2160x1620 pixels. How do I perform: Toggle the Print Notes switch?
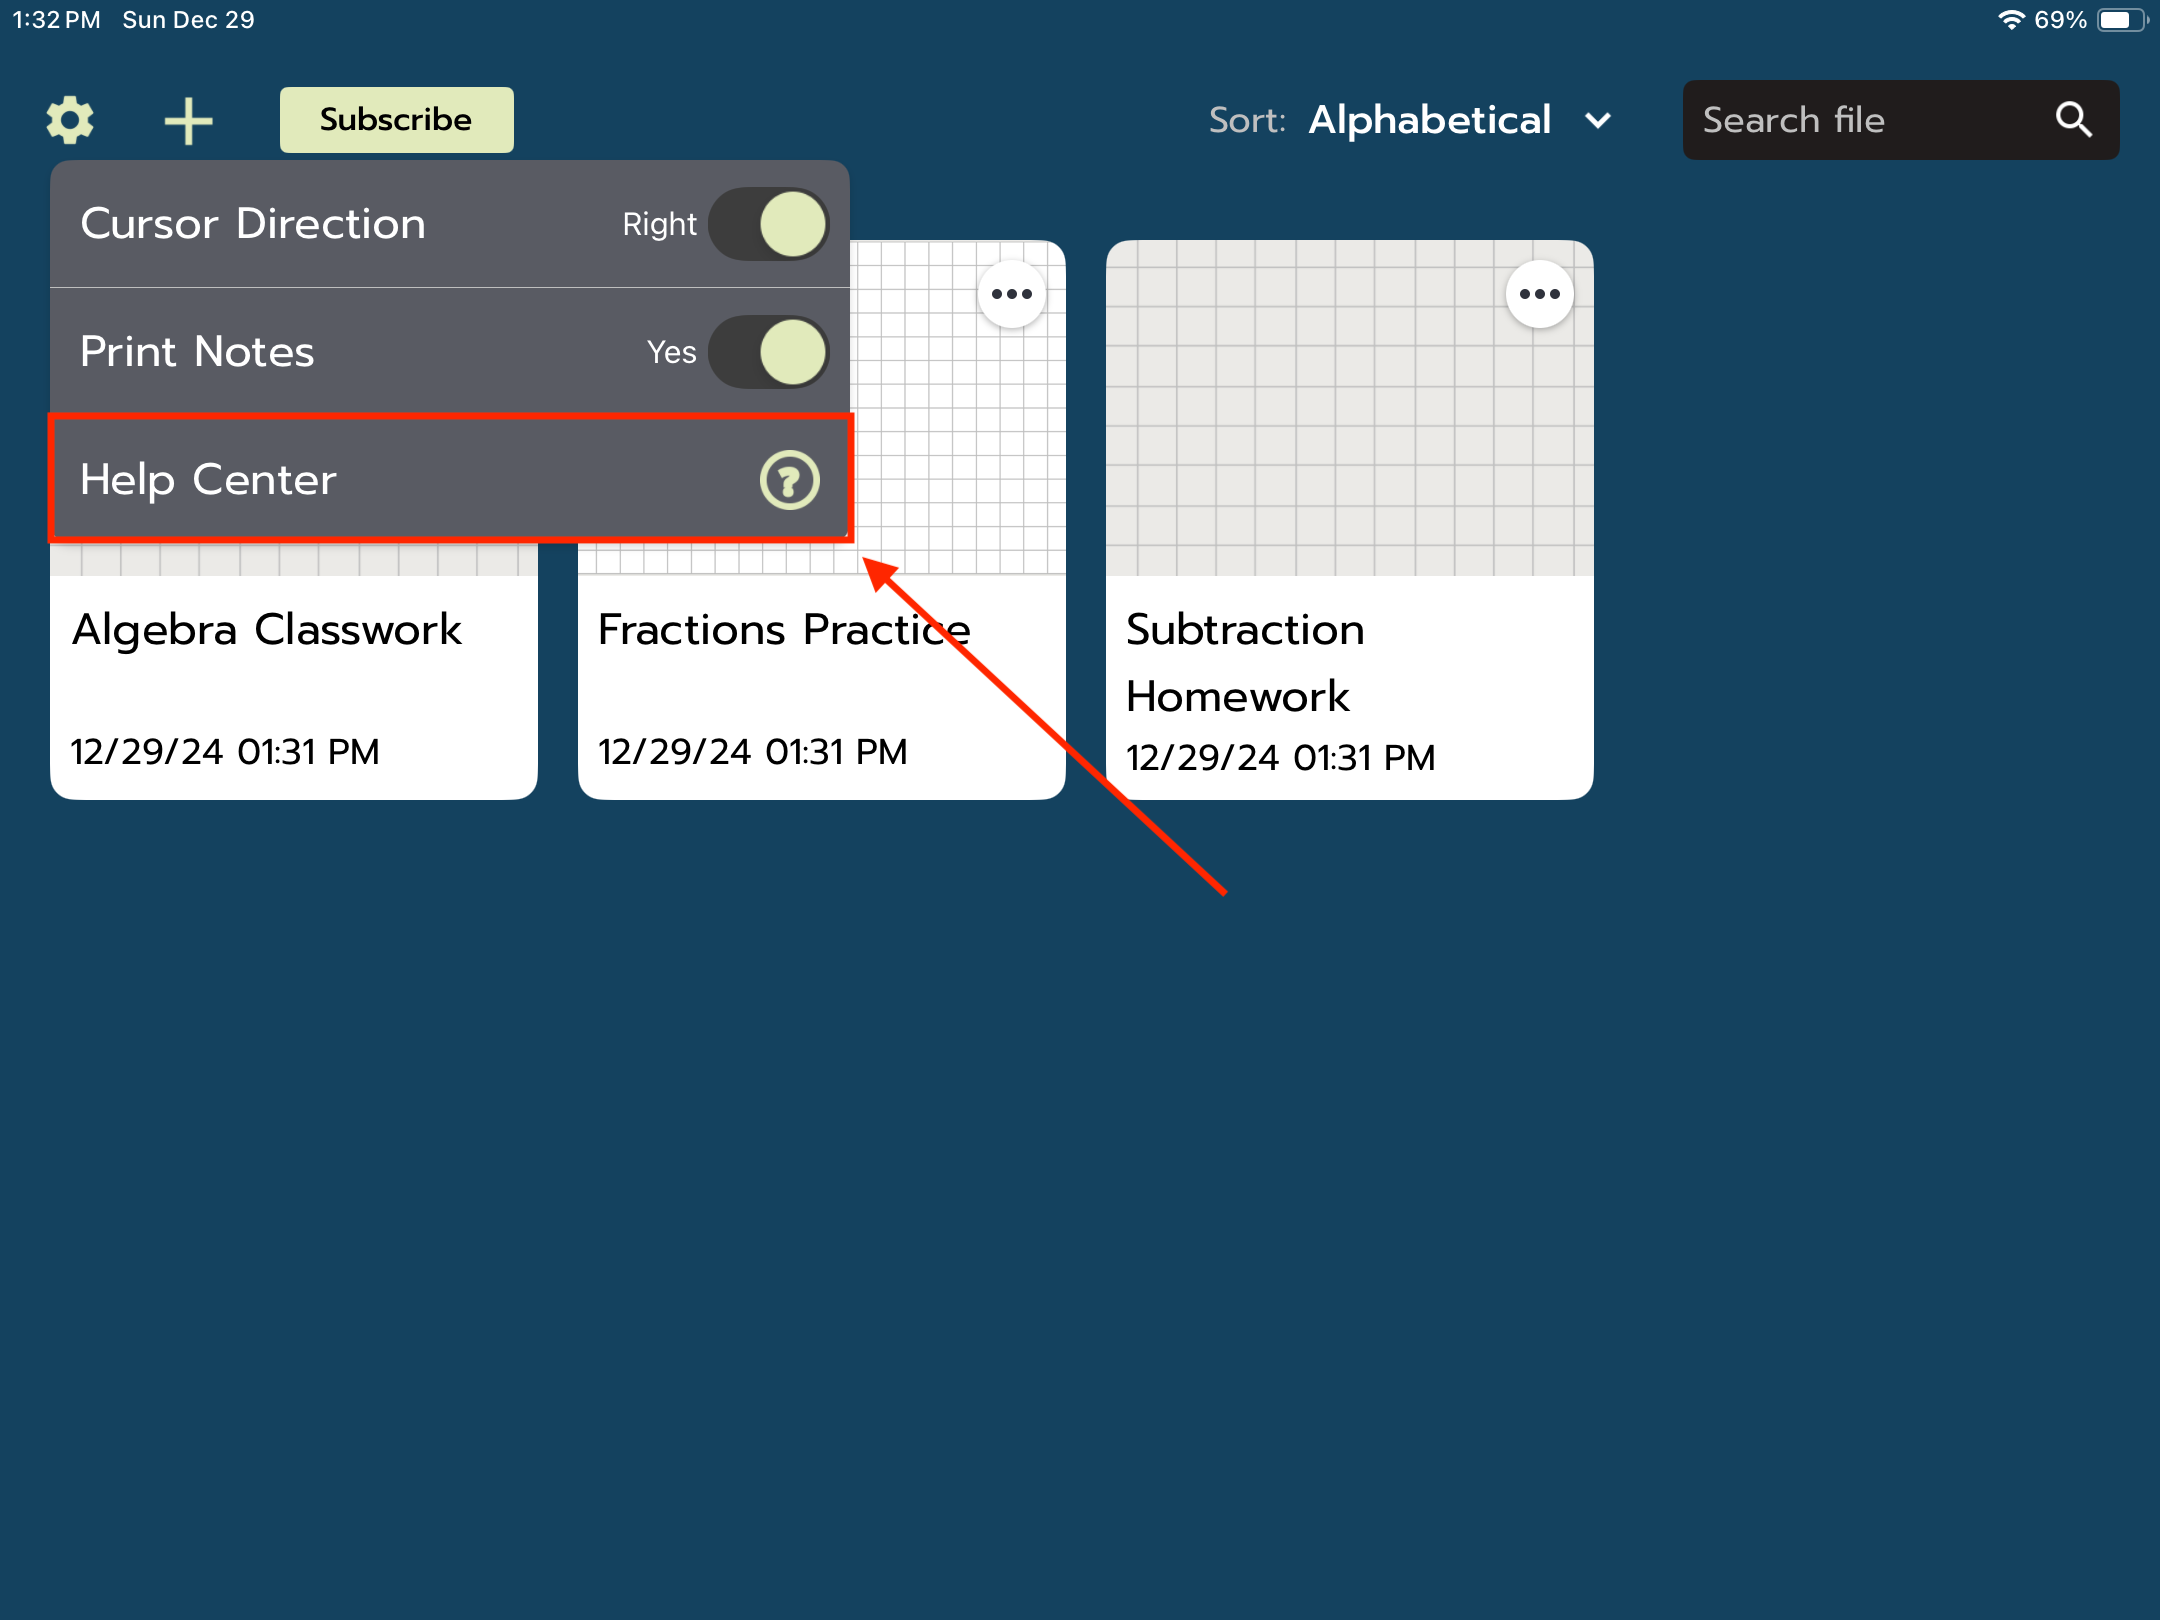(768, 352)
